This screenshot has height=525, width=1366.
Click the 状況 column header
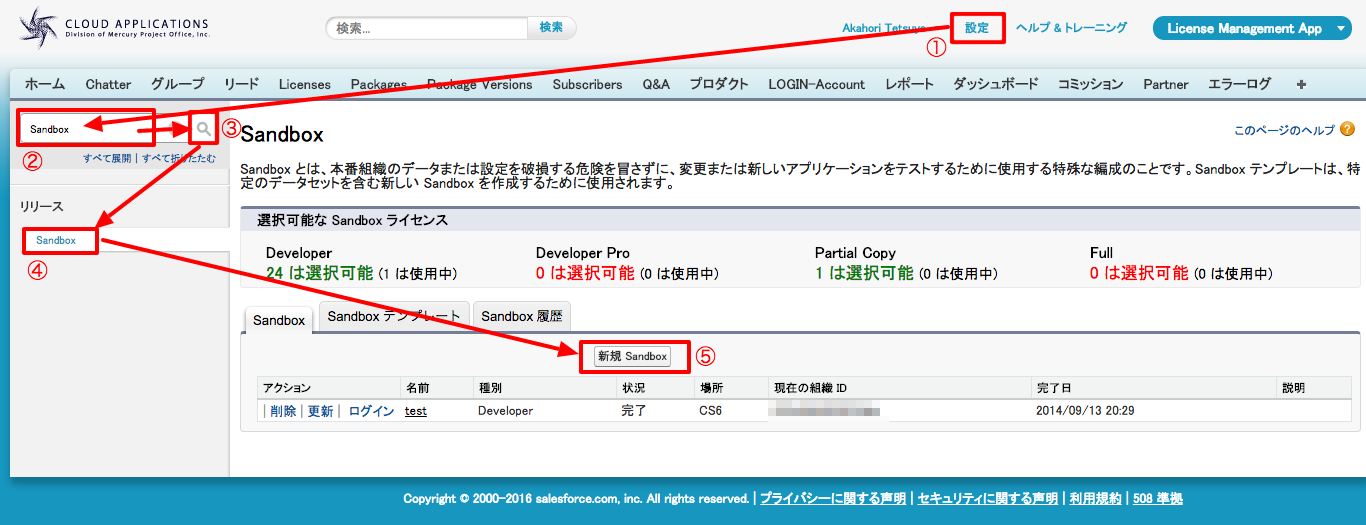coord(635,388)
